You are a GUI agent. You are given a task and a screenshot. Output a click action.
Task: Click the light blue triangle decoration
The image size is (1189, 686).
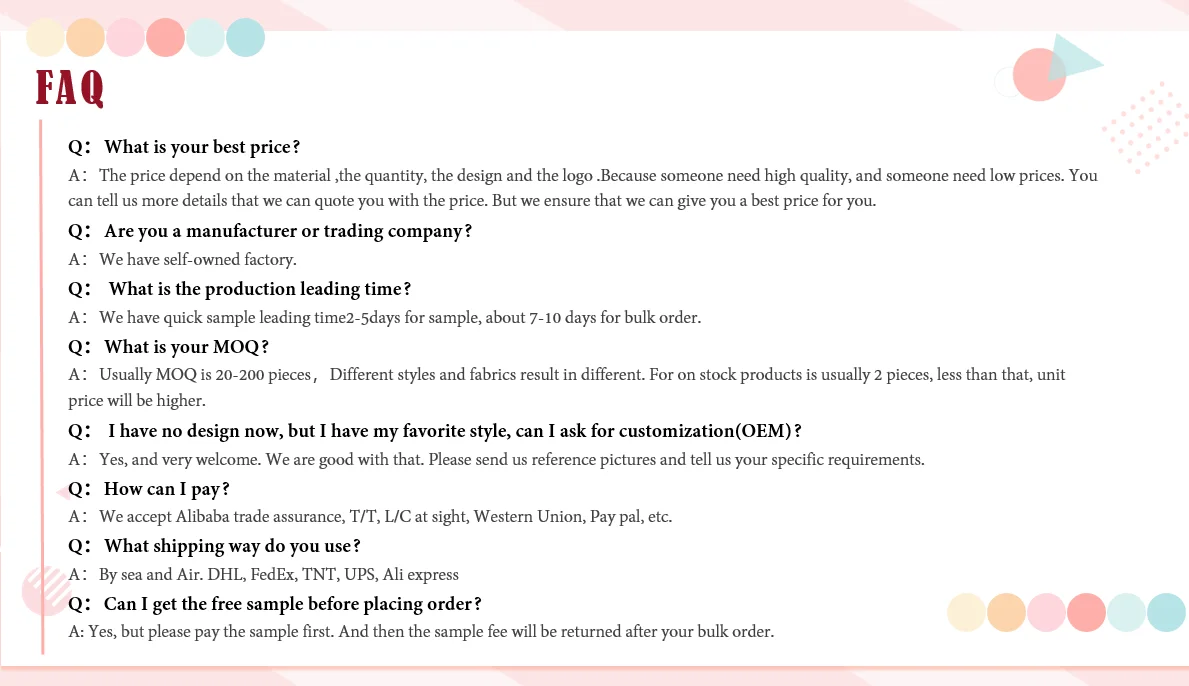pyautogui.click(x=1071, y=58)
